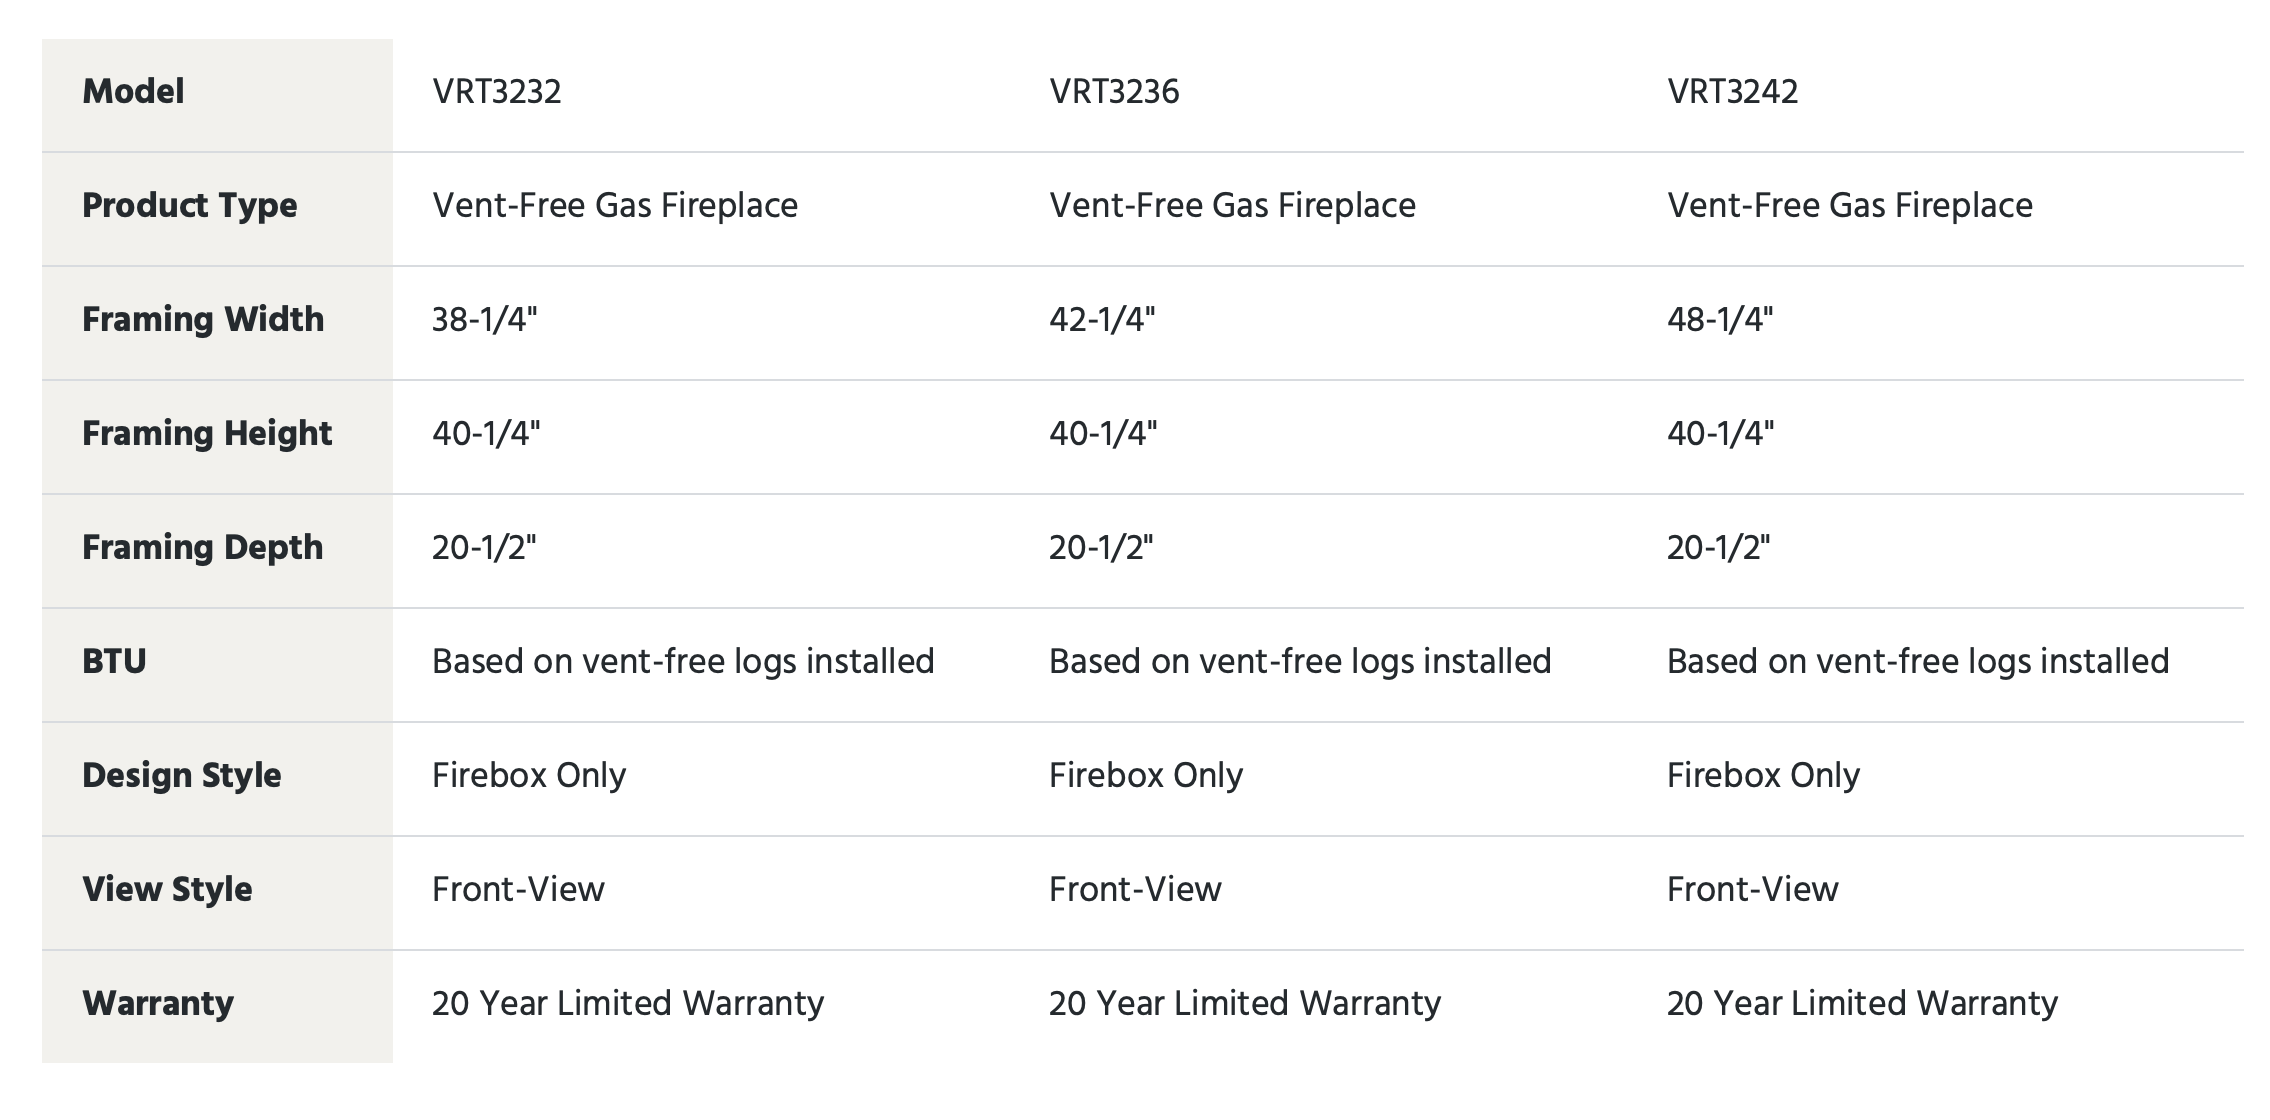The image size is (2270, 1120).
Task: Click the Framing Depth row label
Action: [x=203, y=548]
